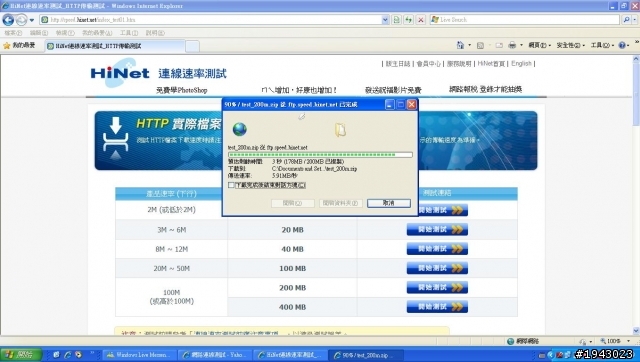Click the browser Forward arrow button
The width and height of the screenshot is (640, 362).
(x=21, y=20)
